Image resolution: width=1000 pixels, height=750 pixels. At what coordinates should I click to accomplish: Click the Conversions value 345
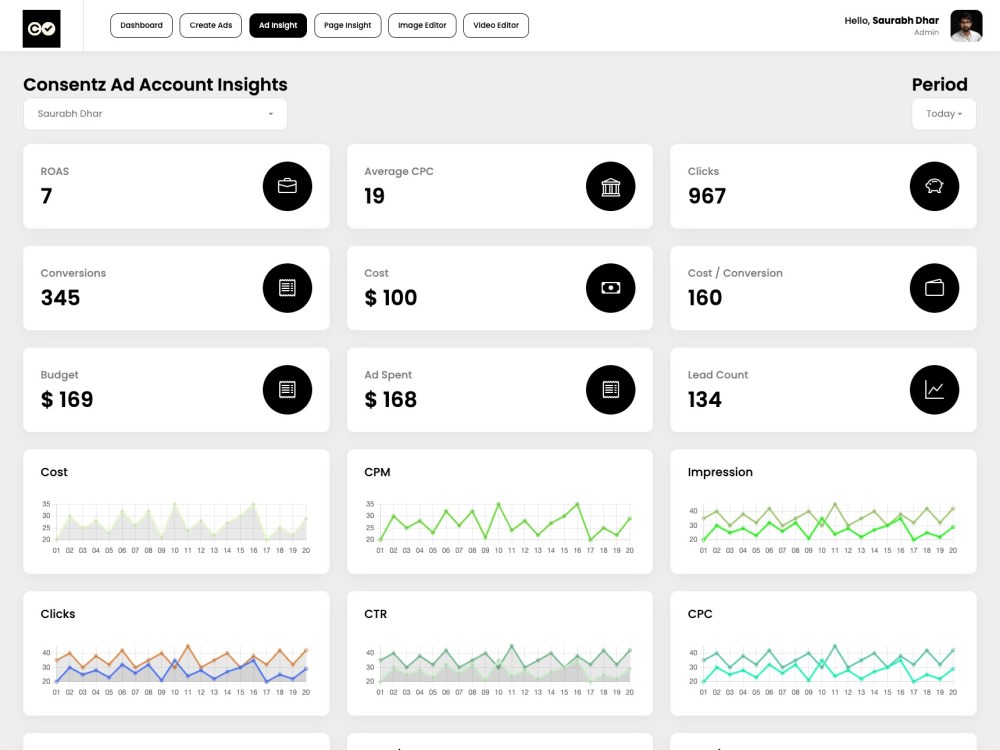[x=61, y=298]
